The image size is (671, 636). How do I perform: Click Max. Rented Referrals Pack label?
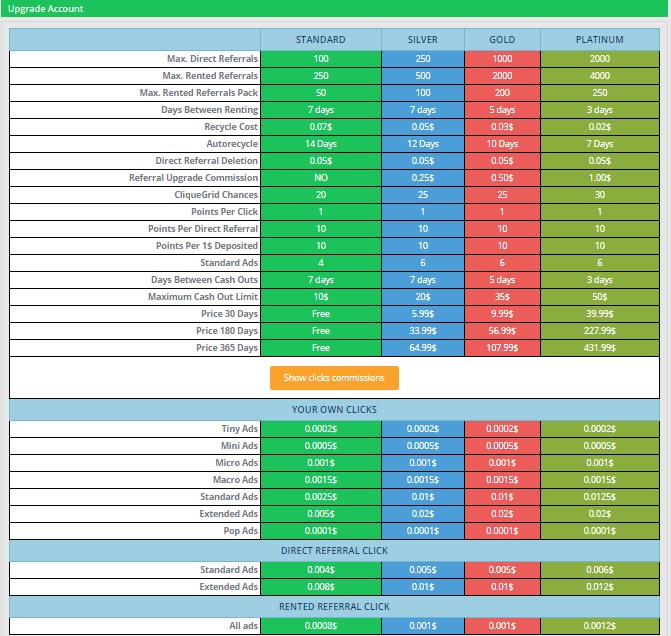pos(199,93)
